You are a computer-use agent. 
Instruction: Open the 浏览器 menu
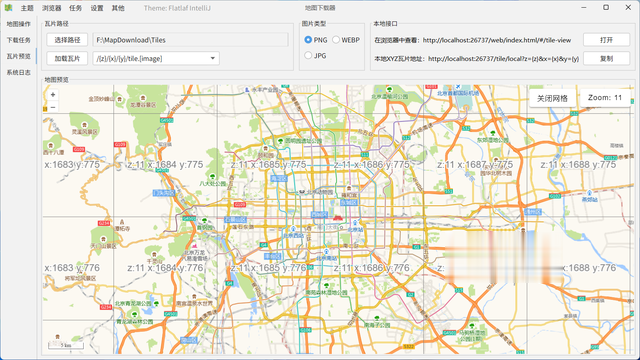point(51,8)
